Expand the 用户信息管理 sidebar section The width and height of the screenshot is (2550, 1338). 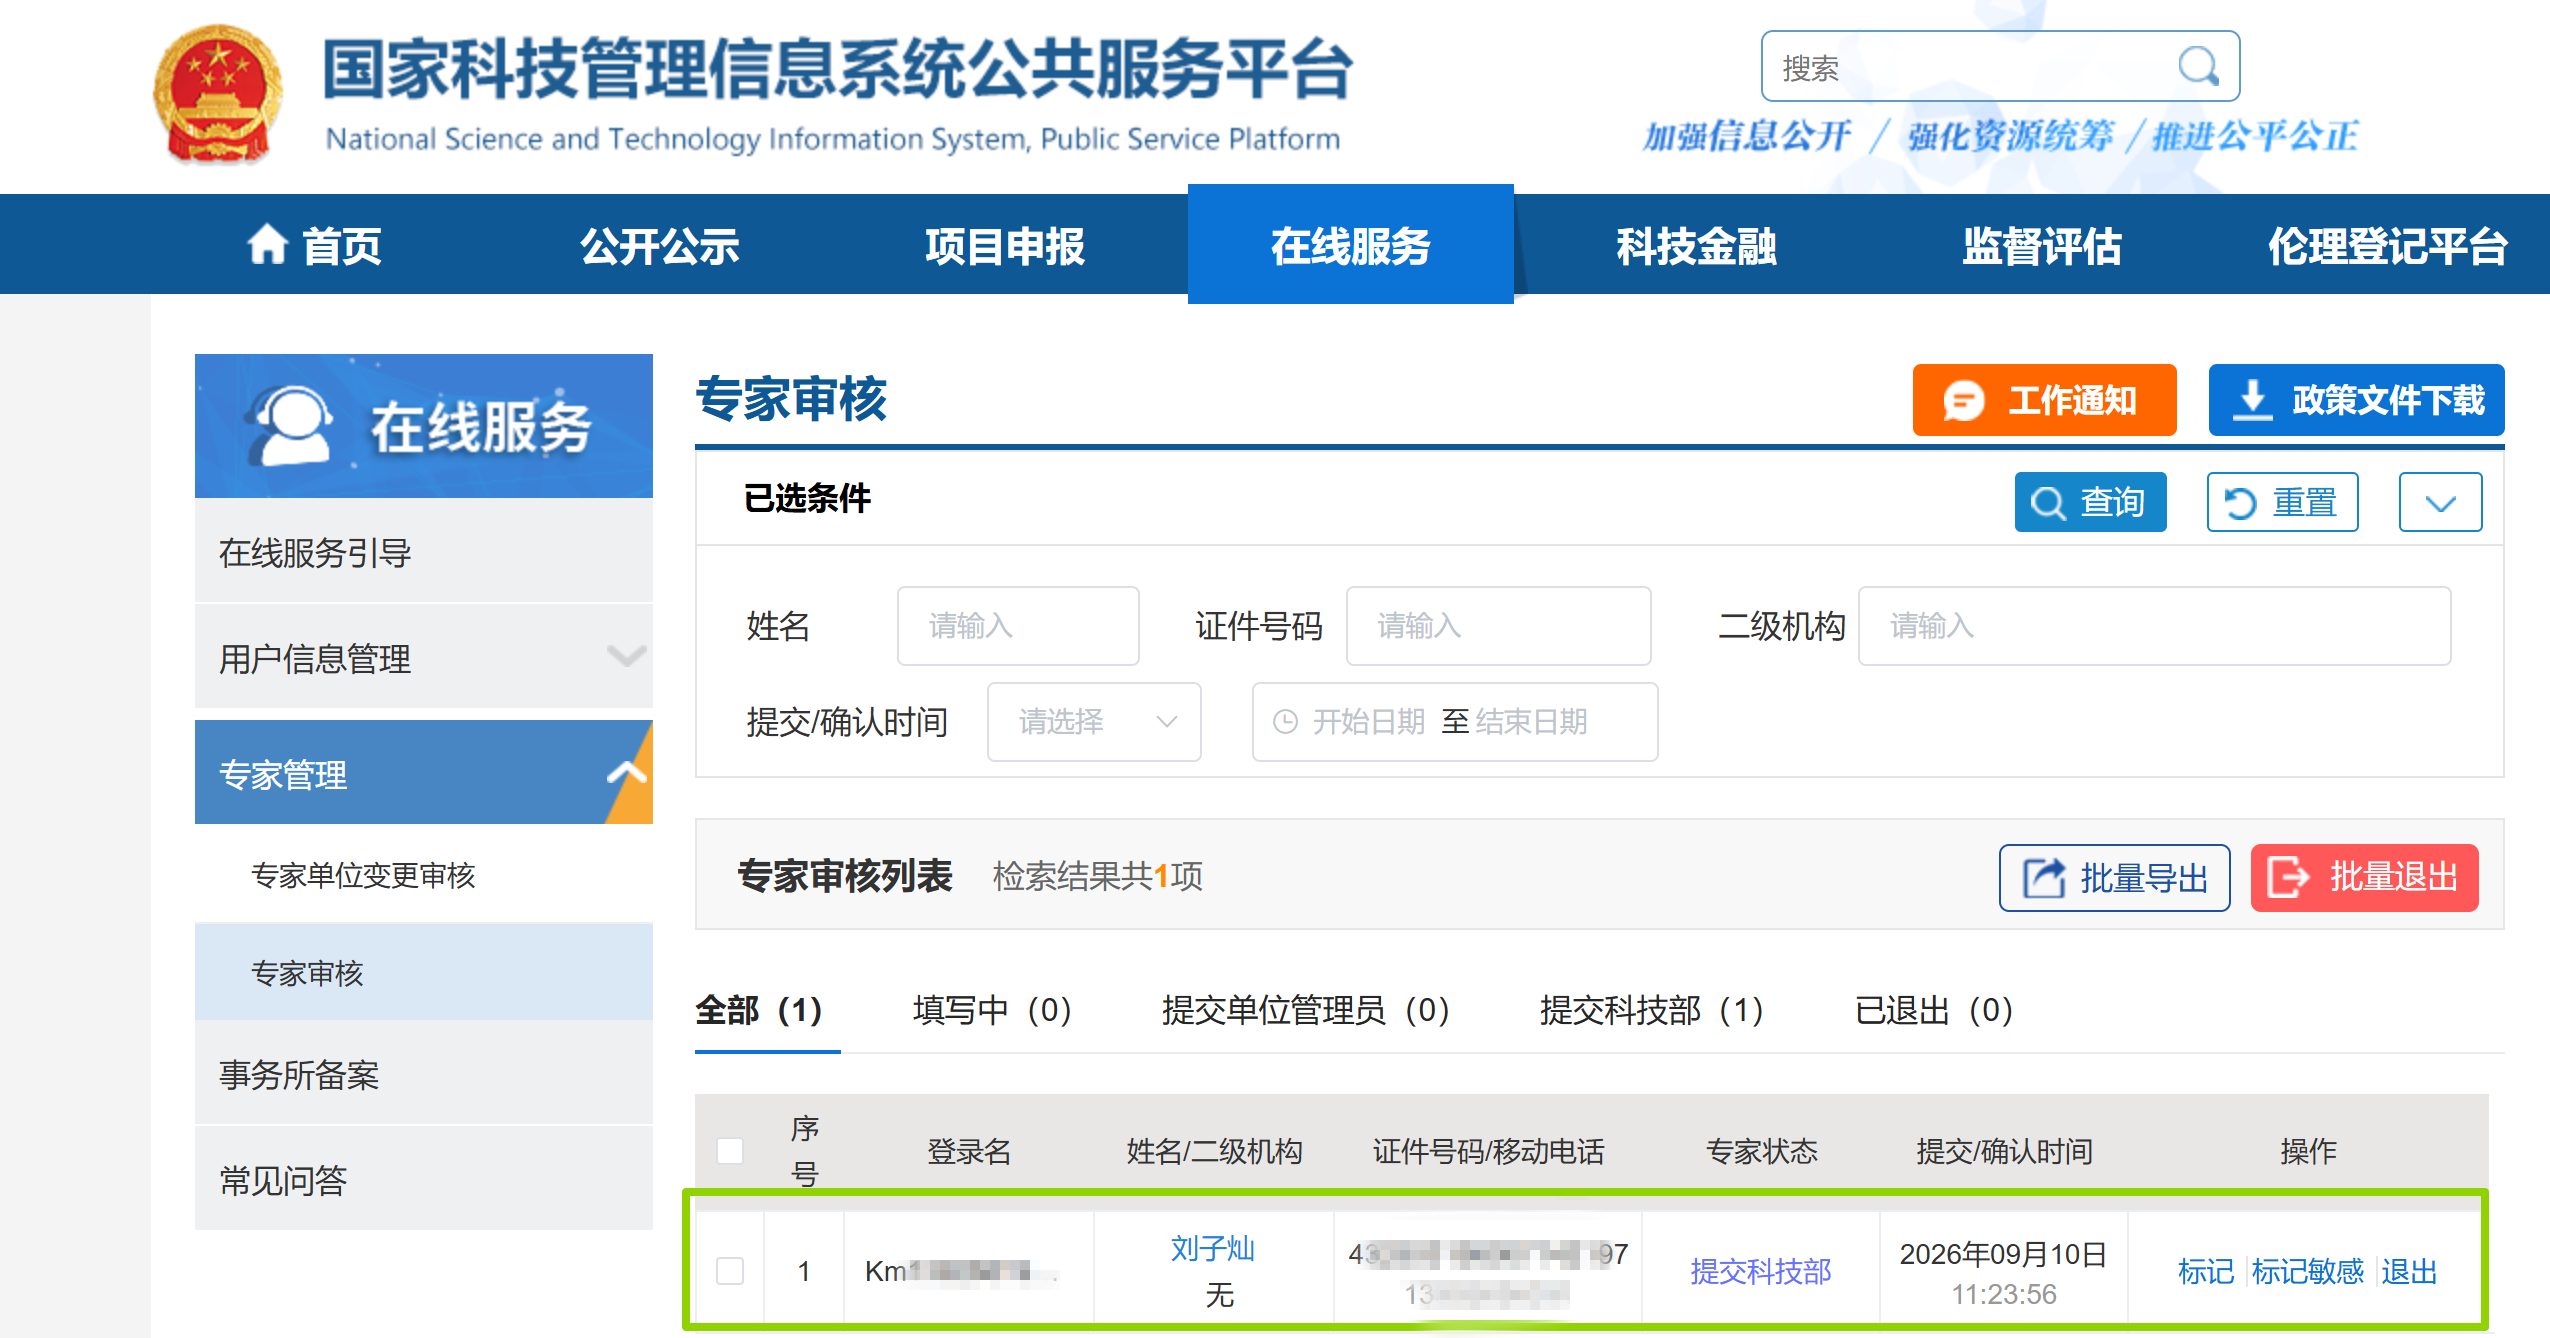(x=424, y=658)
